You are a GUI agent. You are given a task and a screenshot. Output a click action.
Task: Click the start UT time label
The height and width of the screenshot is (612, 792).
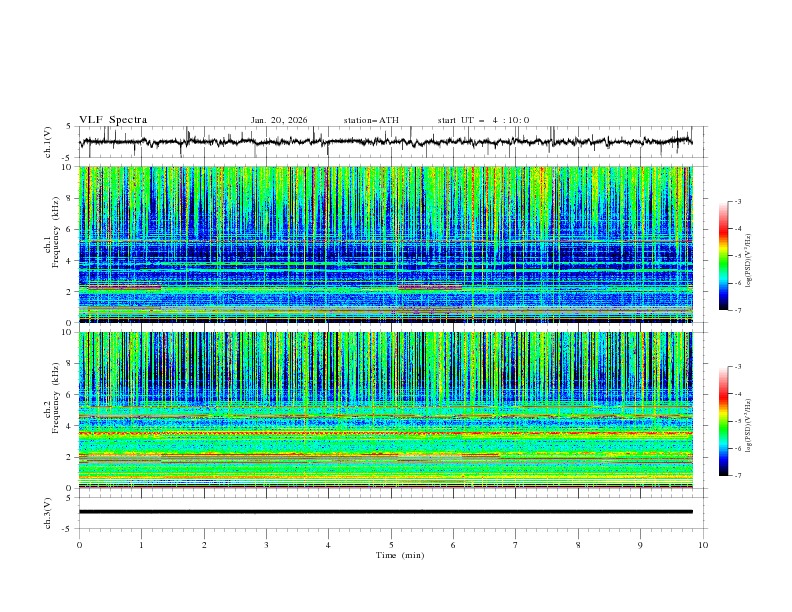click(x=483, y=120)
